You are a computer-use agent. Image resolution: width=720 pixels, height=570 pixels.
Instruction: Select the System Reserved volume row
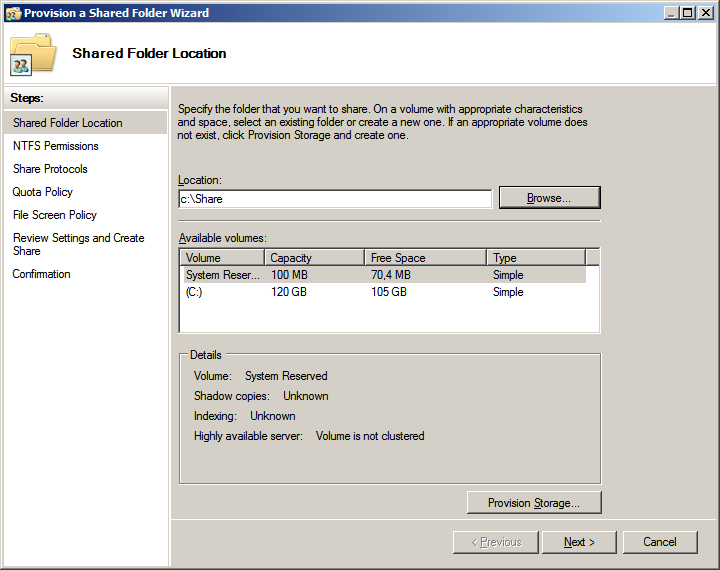[x=384, y=275]
